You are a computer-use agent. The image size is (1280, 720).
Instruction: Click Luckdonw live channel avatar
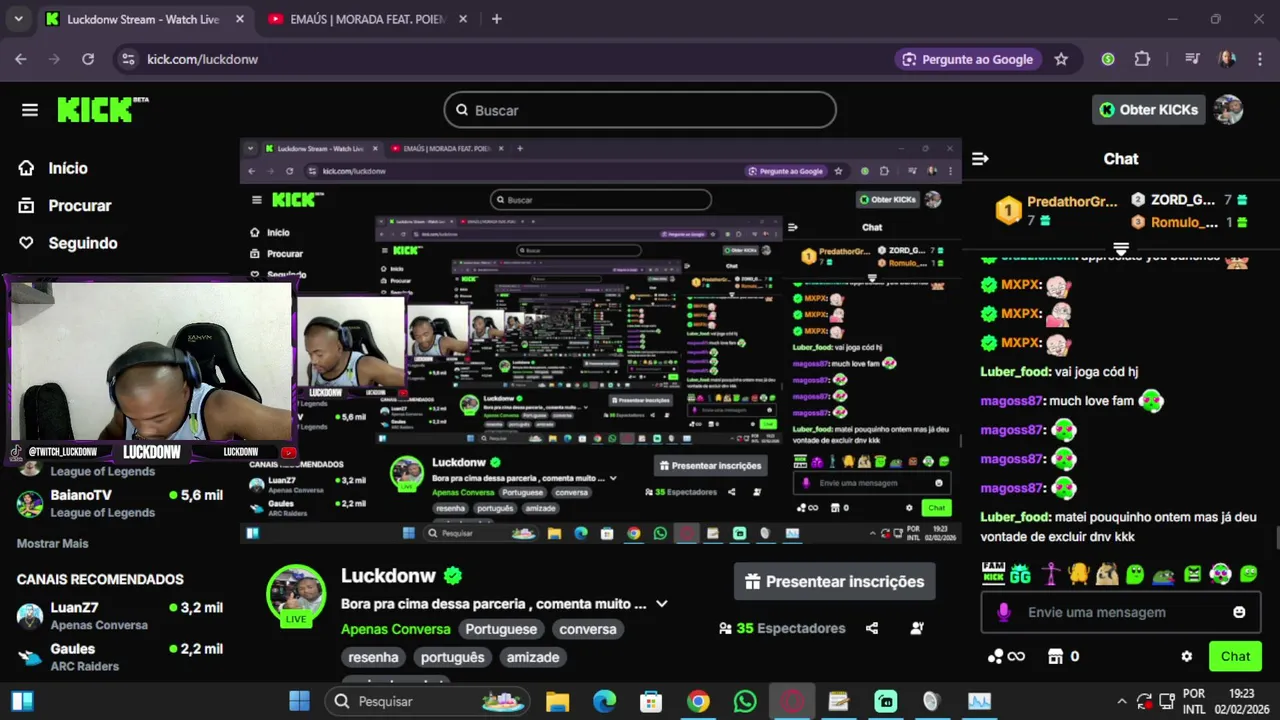click(x=296, y=593)
